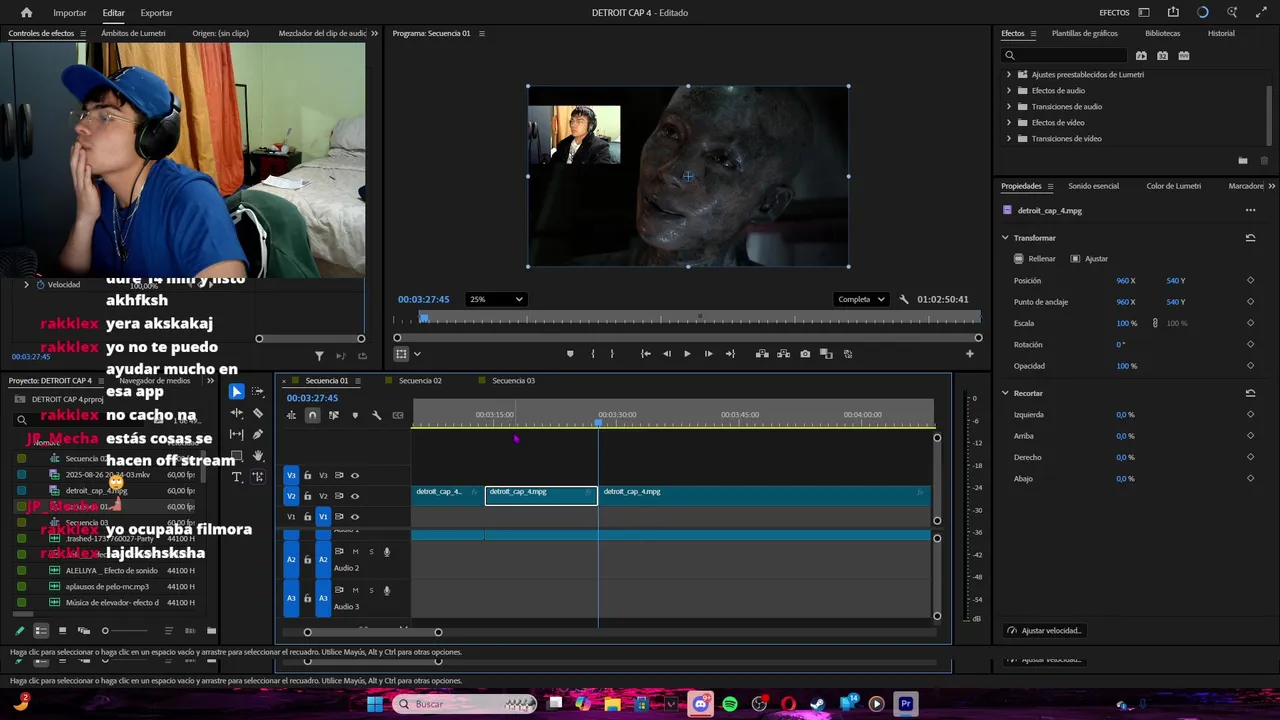Filter accelerated effects icon
Screen dimensions: 1280x720
tap(1141, 56)
